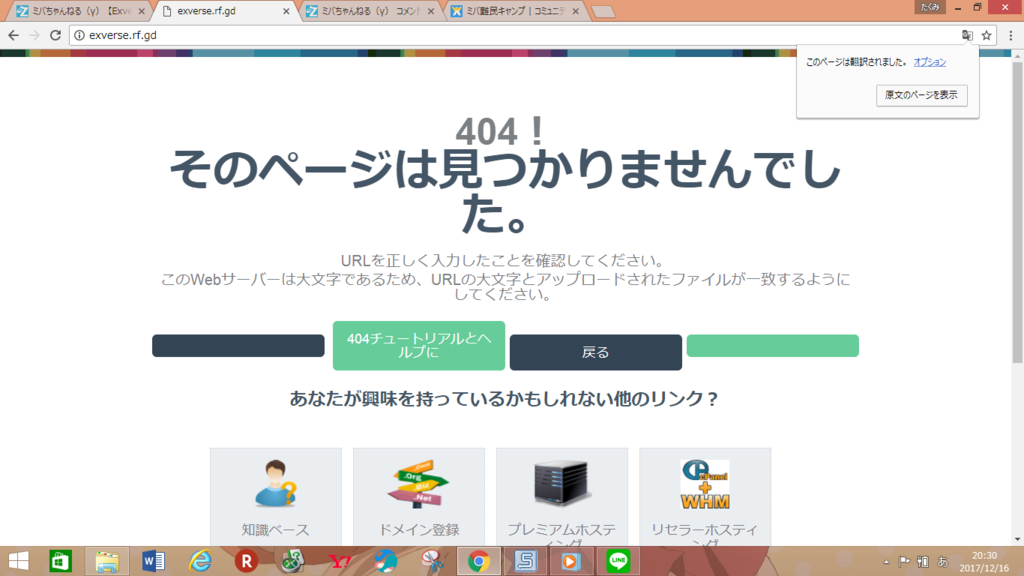Switch to the ミバちゃんねる コメント tab
The height and width of the screenshot is (576, 1024).
(x=371, y=11)
